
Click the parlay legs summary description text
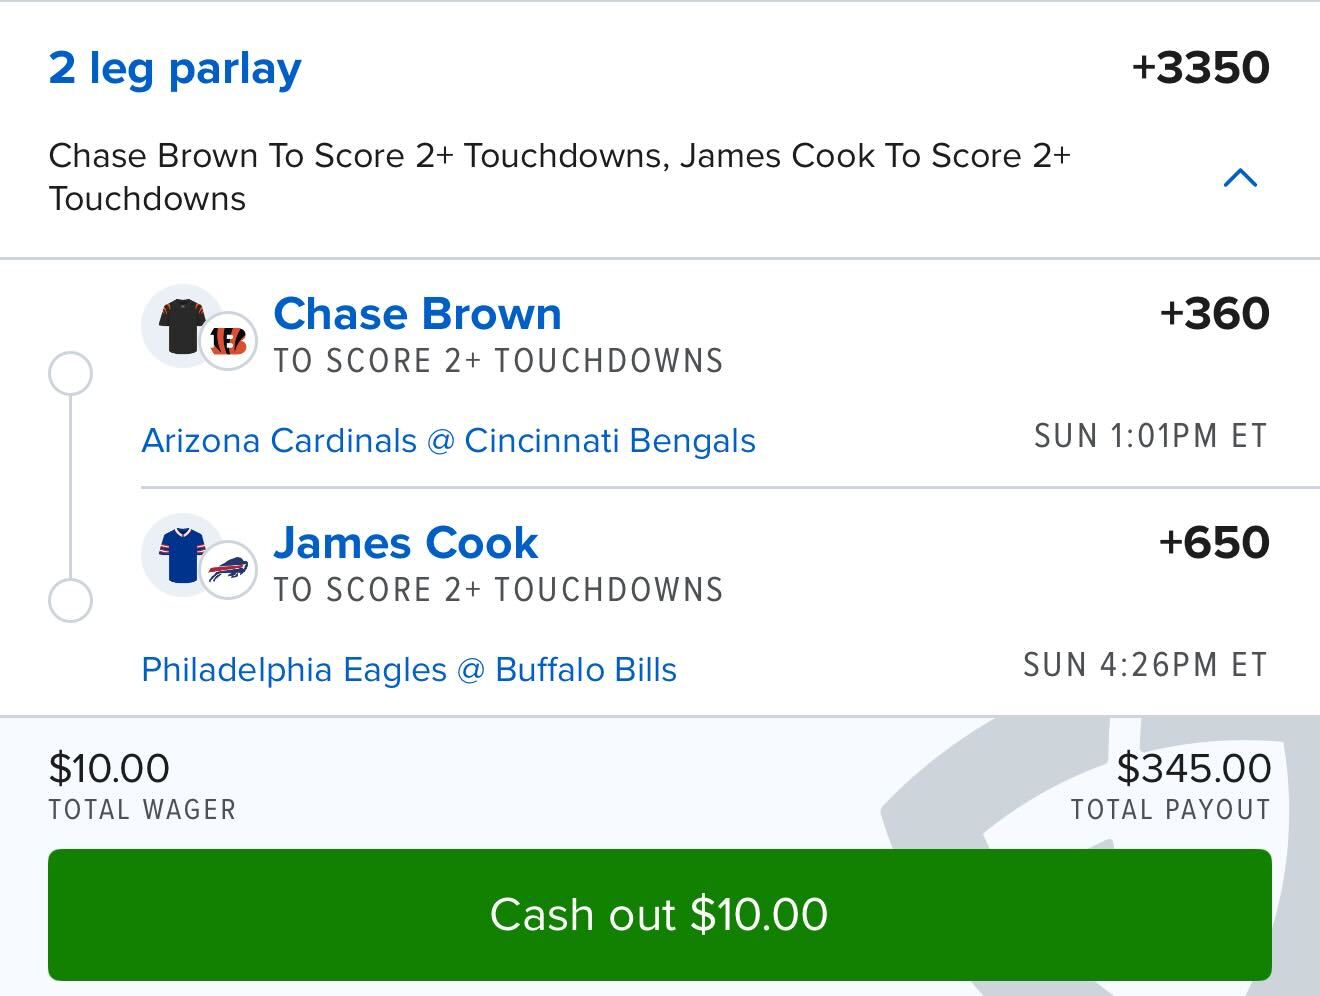tap(560, 177)
